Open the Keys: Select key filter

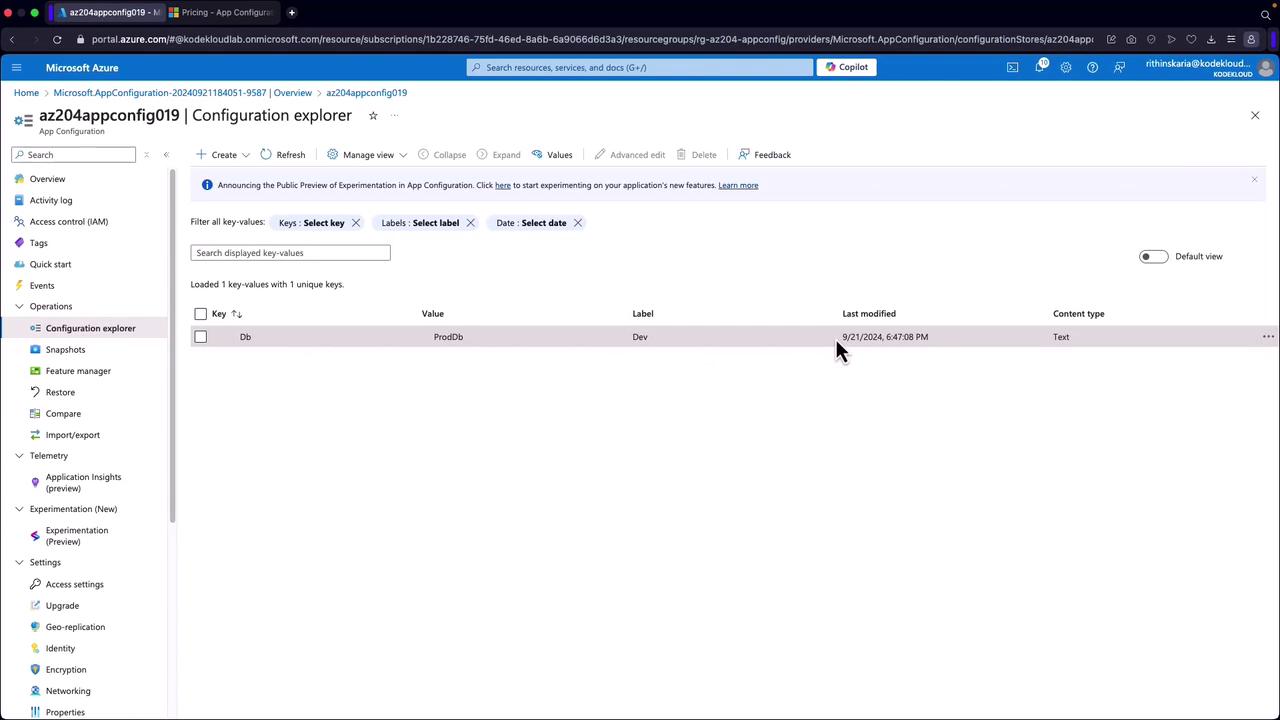[x=311, y=223]
